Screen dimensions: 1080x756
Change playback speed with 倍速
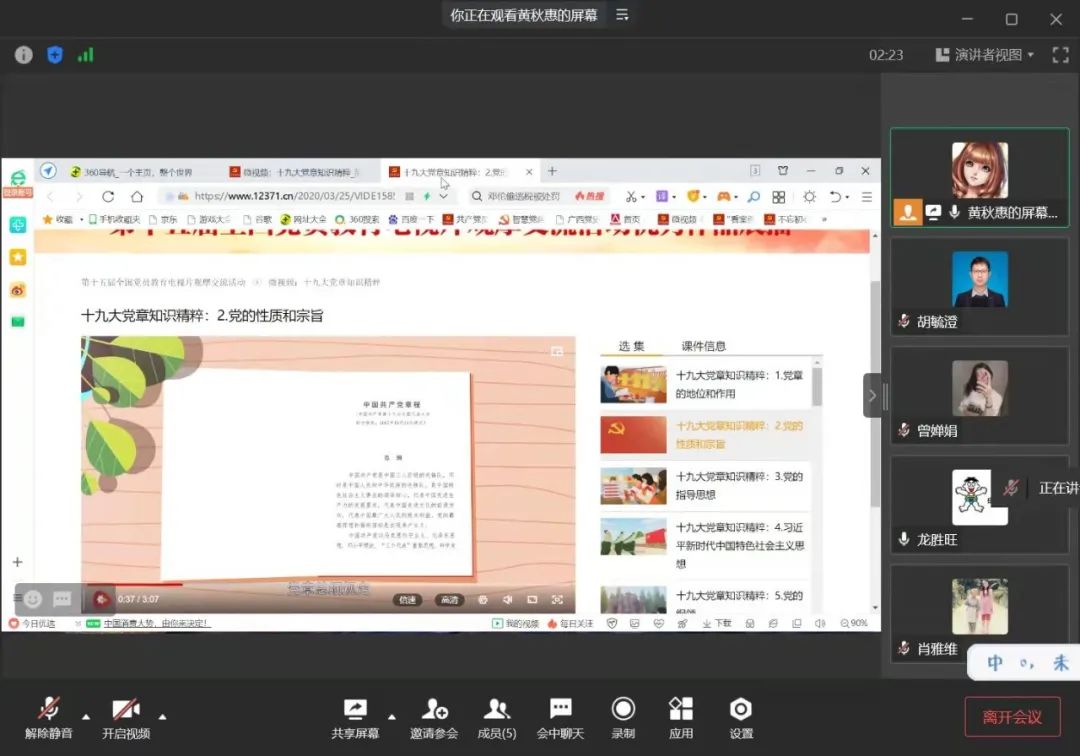407,600
